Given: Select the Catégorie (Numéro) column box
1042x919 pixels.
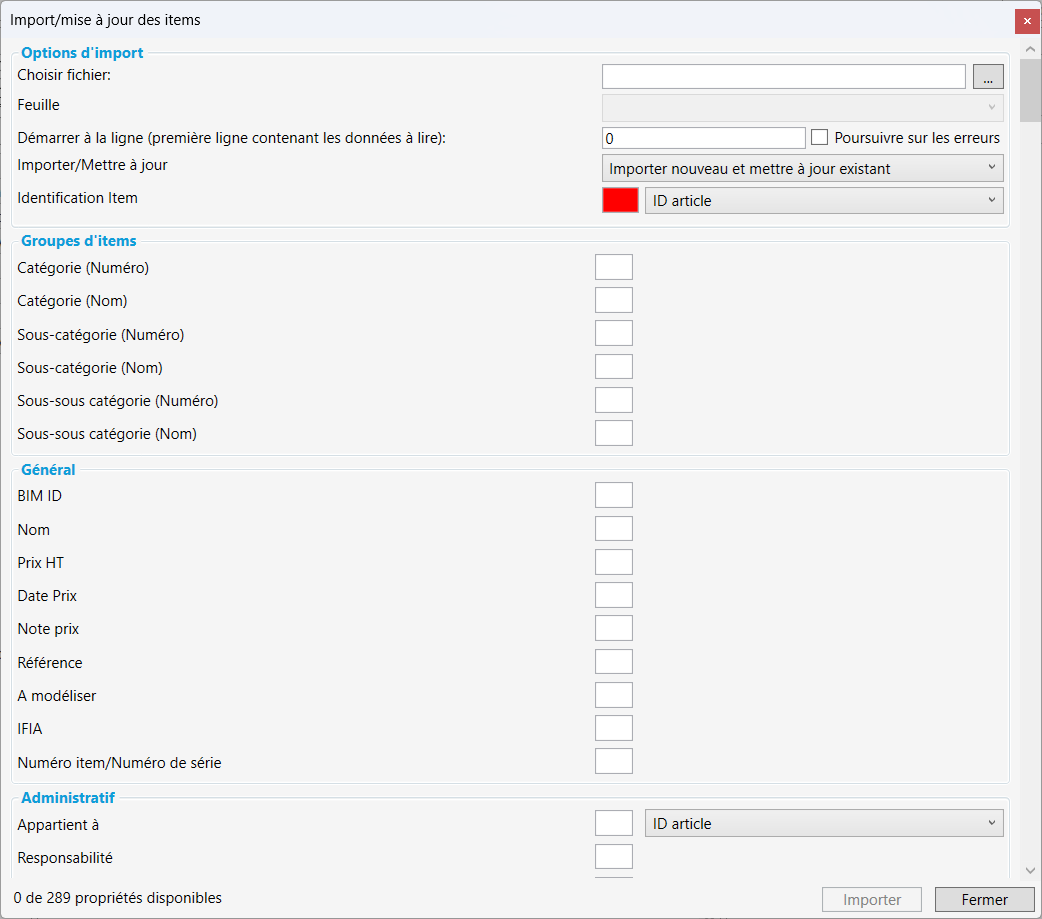Looking at the screenshot, I should [614, 267].
